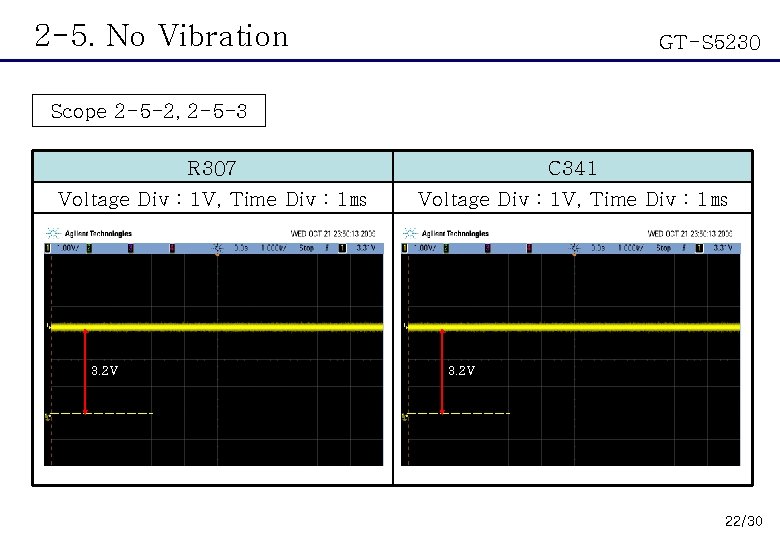
Task: Click the Agilent logo in C341 scope
Action: [x=409, y=233]
